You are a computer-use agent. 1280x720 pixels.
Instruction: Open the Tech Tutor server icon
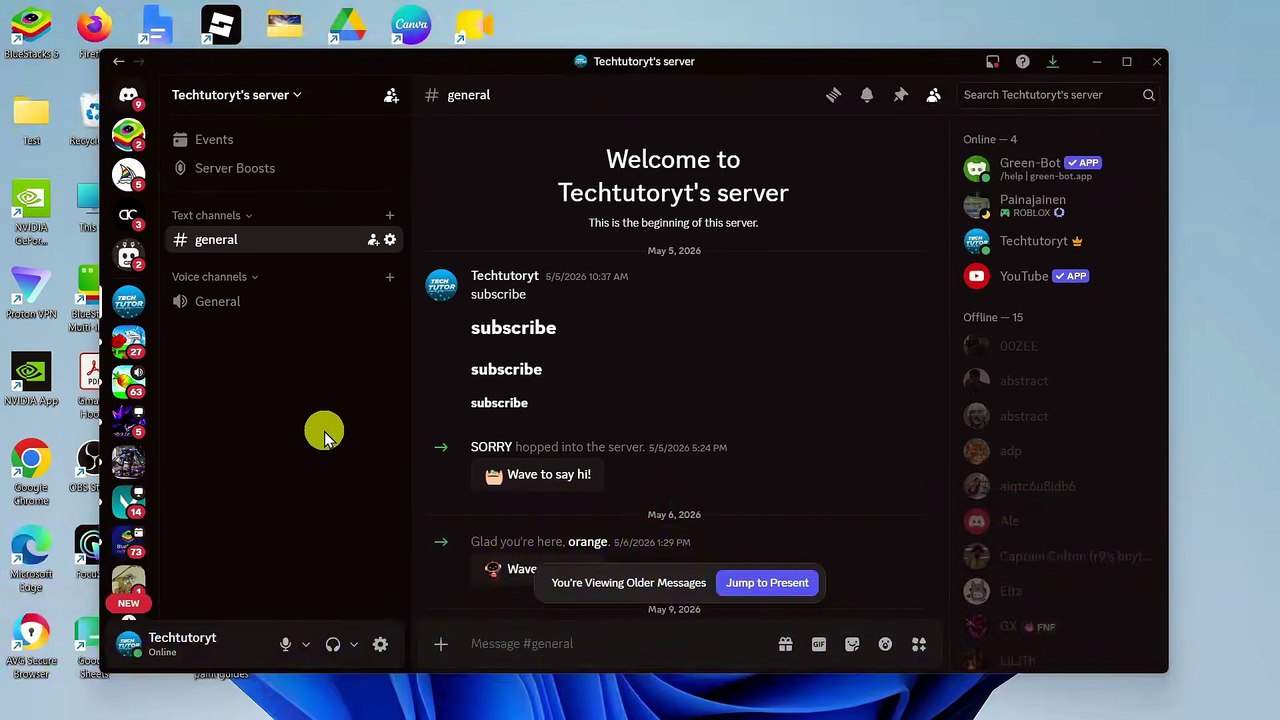128,300
